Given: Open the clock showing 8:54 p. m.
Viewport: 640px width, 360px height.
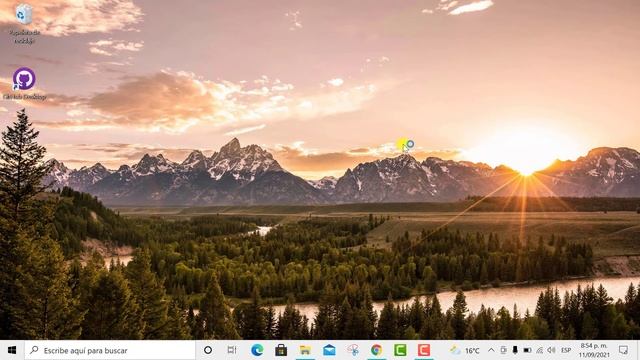Looking at the screenshot, I should pos(594,350).
